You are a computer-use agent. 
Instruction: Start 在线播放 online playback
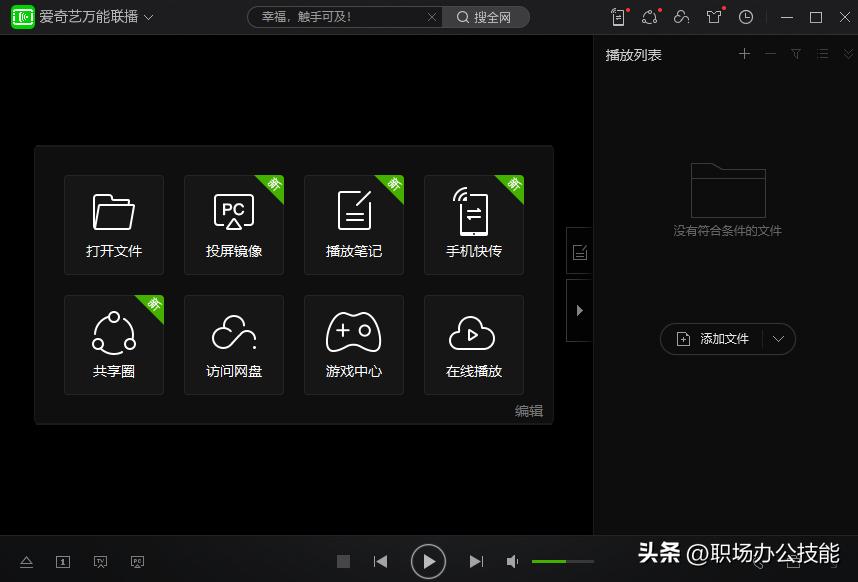[x=473, y=344]
